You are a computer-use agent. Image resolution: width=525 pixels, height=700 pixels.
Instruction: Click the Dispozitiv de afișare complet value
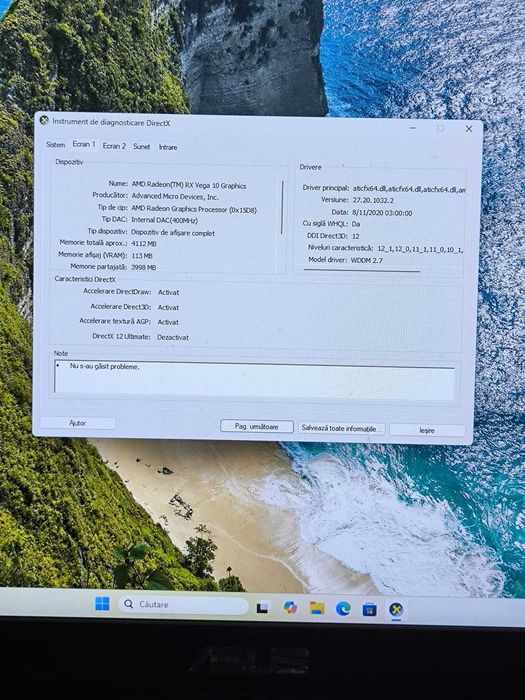pyautogui.click(x=173, y=233)
